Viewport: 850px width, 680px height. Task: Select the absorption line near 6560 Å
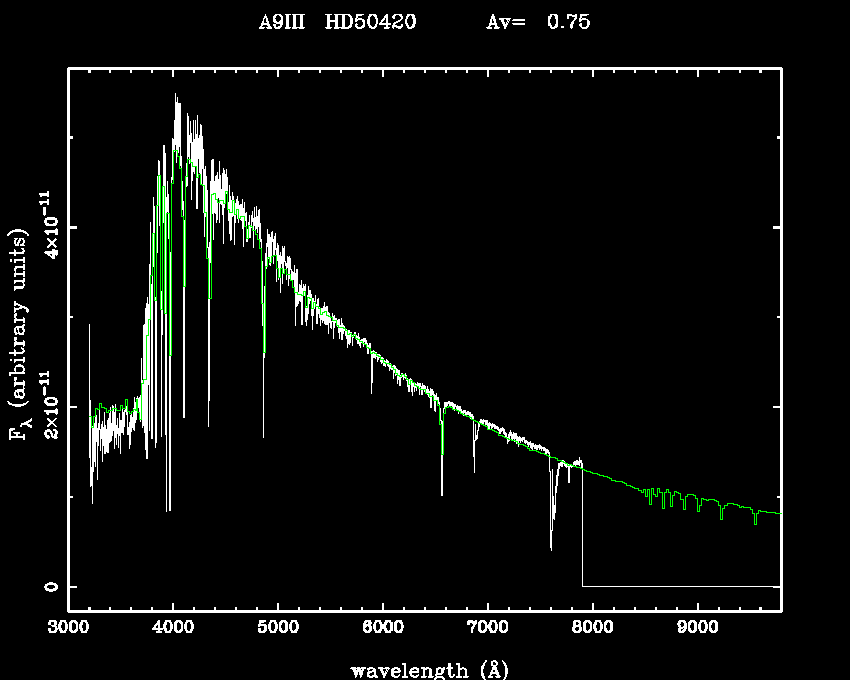click(x=442, y=490)
